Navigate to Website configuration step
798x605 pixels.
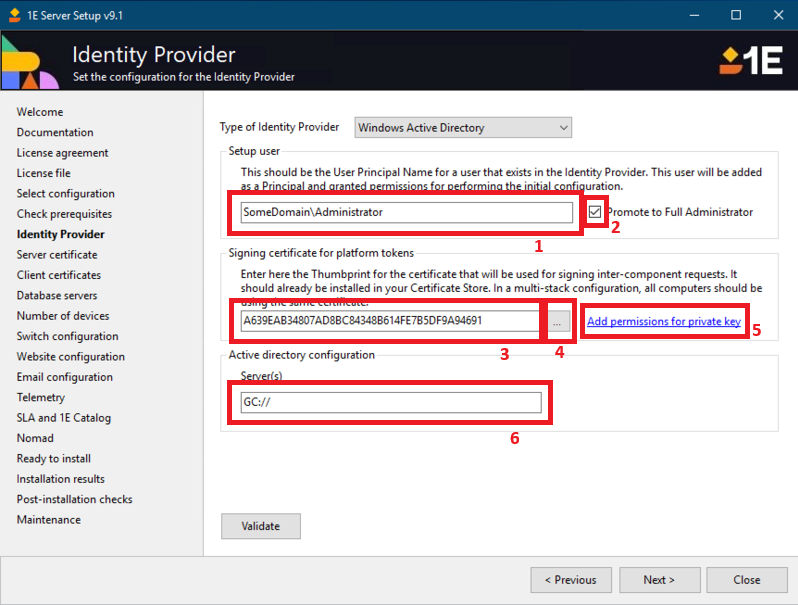click(70, 357)
